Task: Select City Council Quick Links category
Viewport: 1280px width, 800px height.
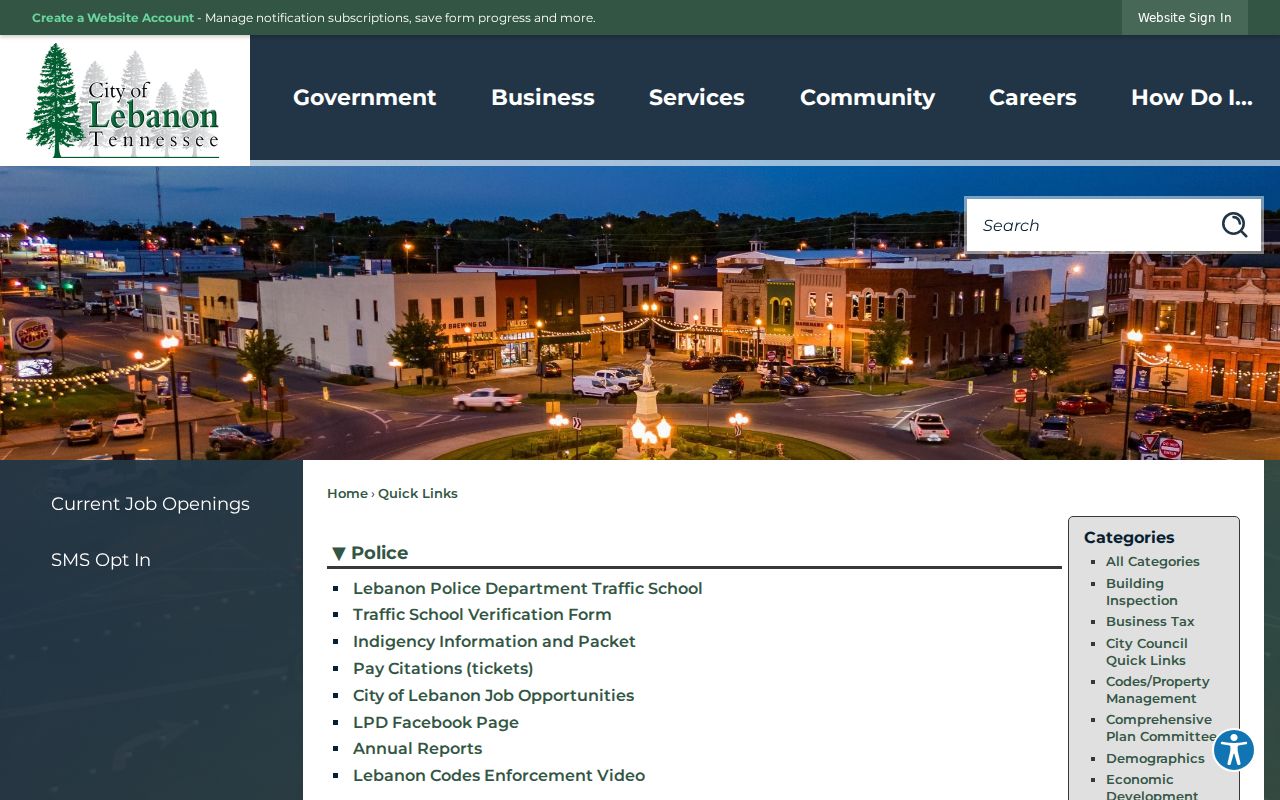Action: (x=1147, y=652)
